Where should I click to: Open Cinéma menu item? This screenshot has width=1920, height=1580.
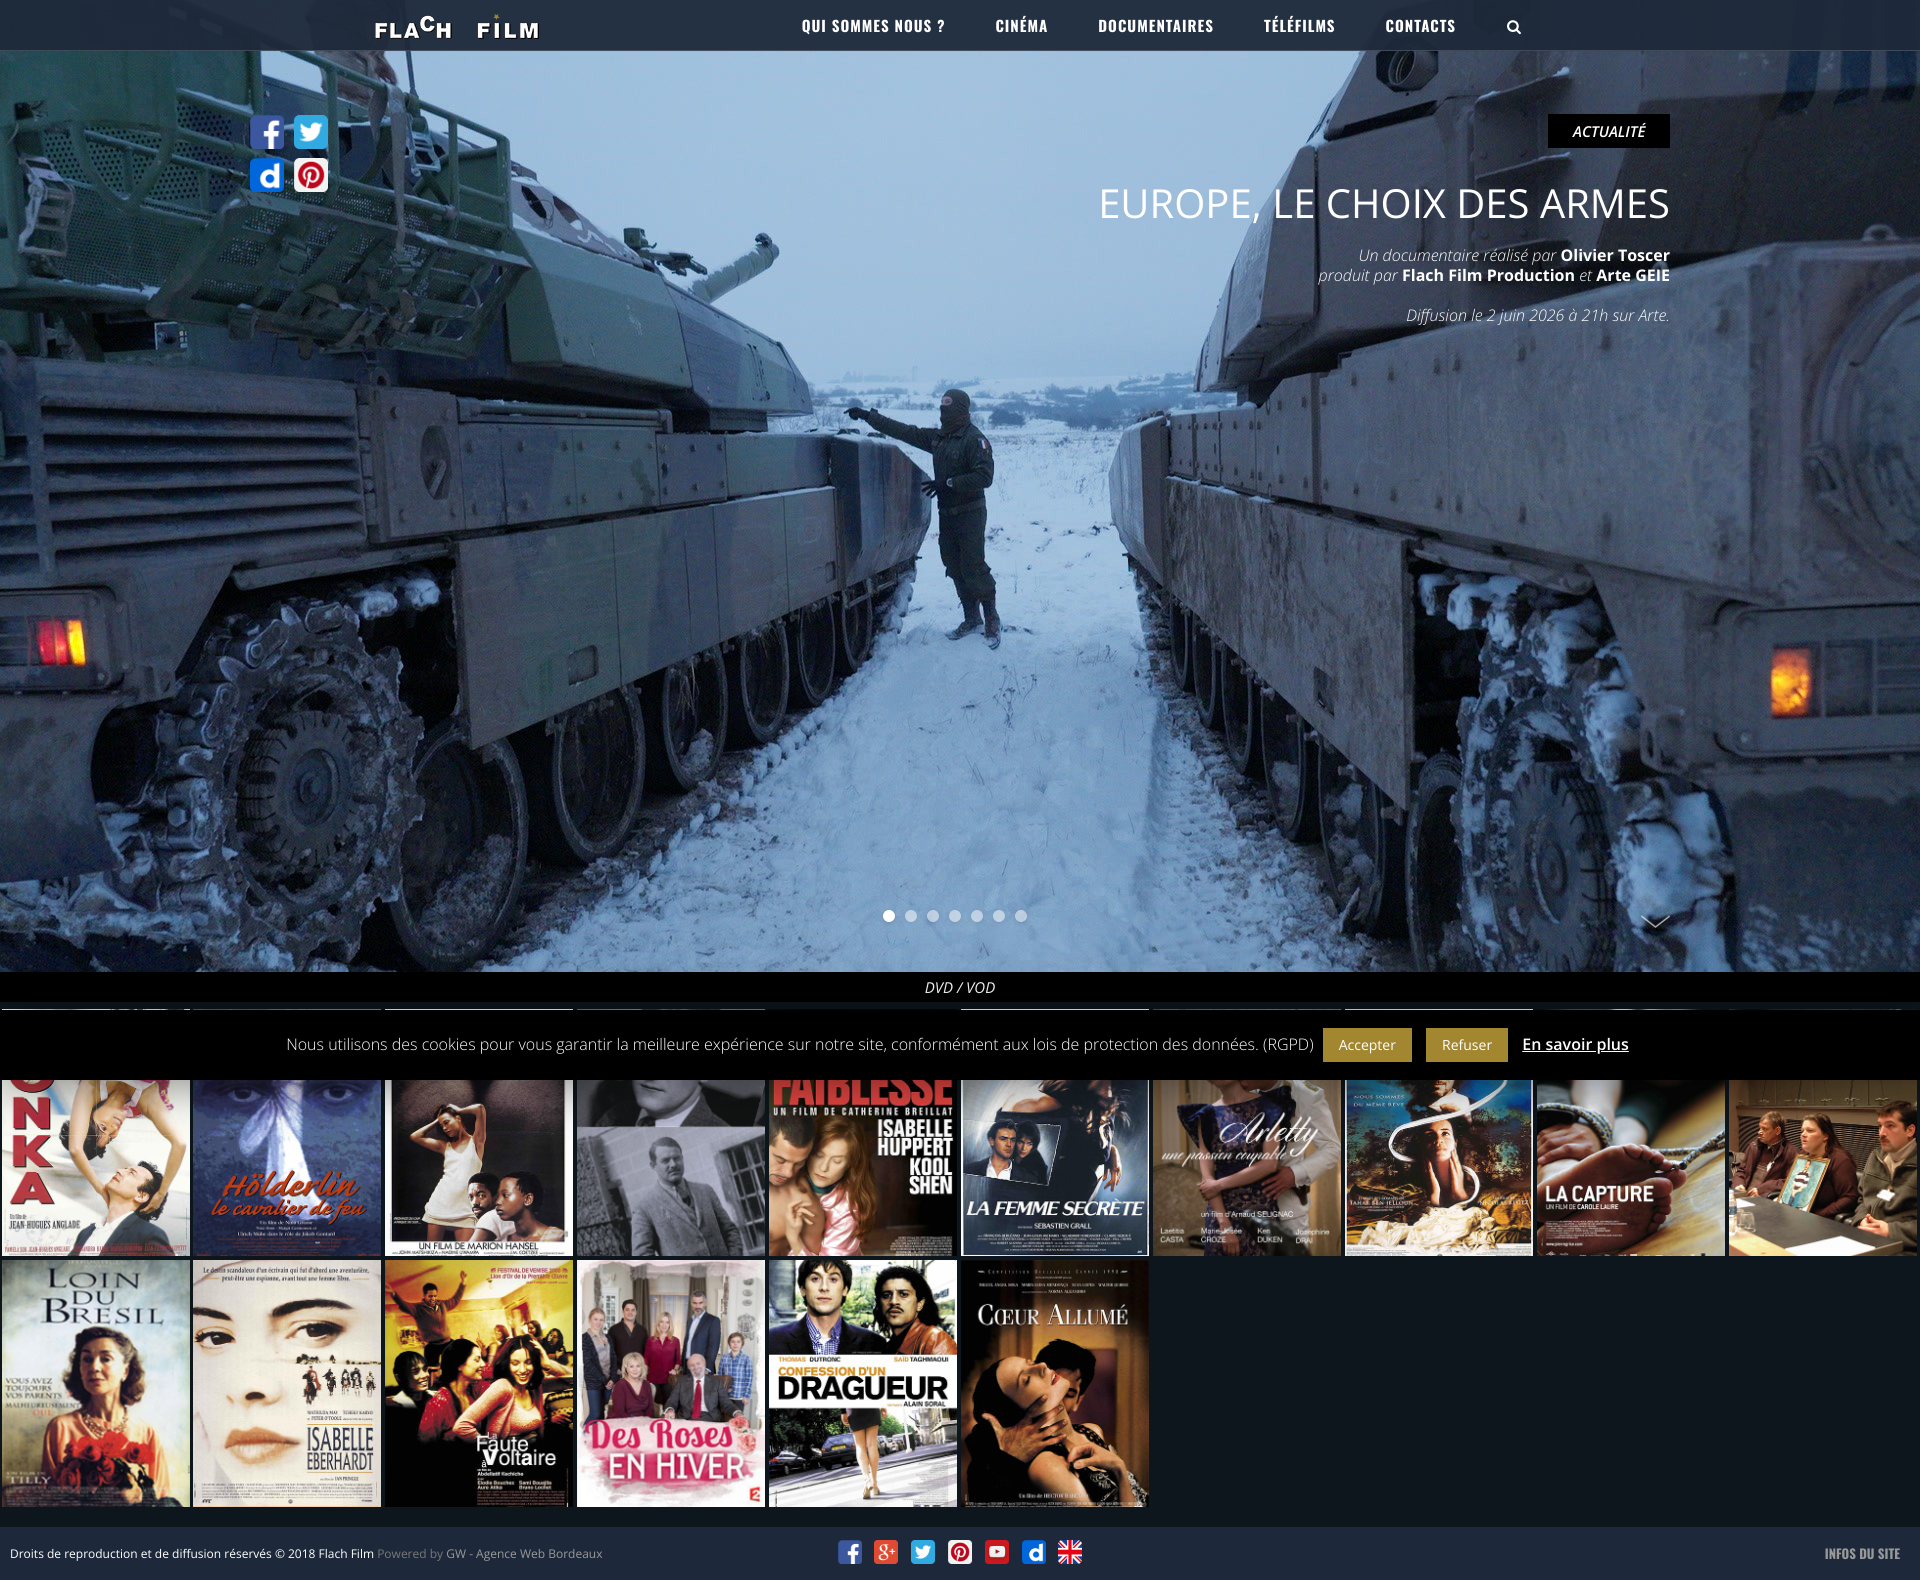(x=1021, y=26)
